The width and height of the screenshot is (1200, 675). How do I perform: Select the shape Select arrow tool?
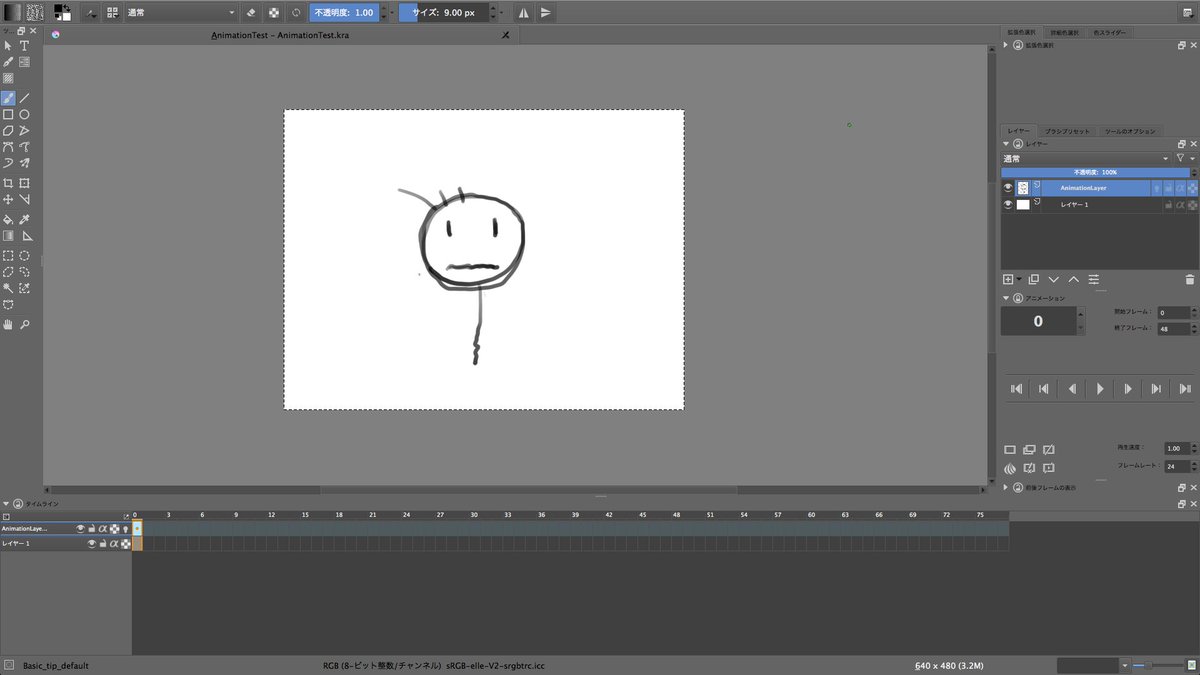coord(8,46)
